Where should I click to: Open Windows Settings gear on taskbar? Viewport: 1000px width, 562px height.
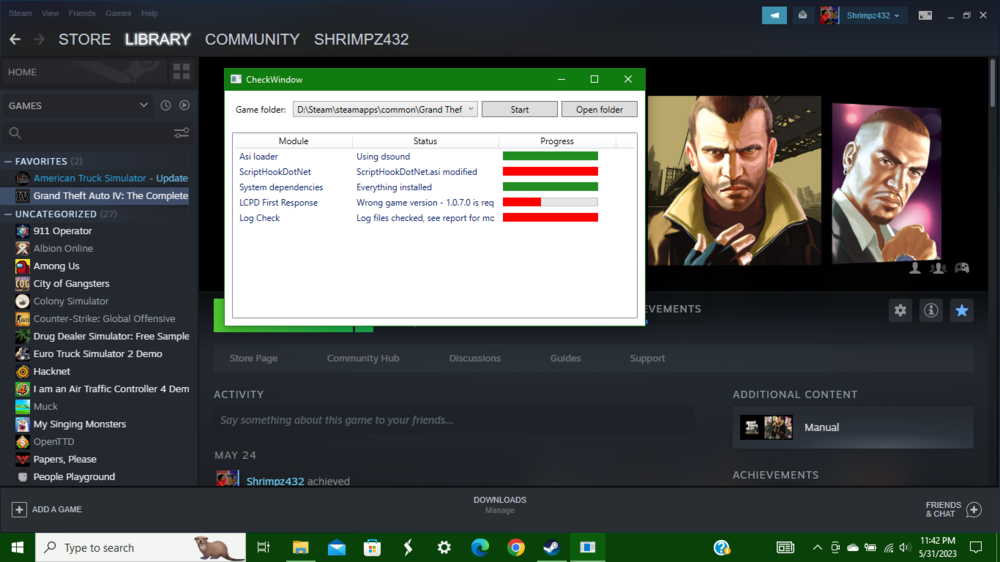click(444, 547)
